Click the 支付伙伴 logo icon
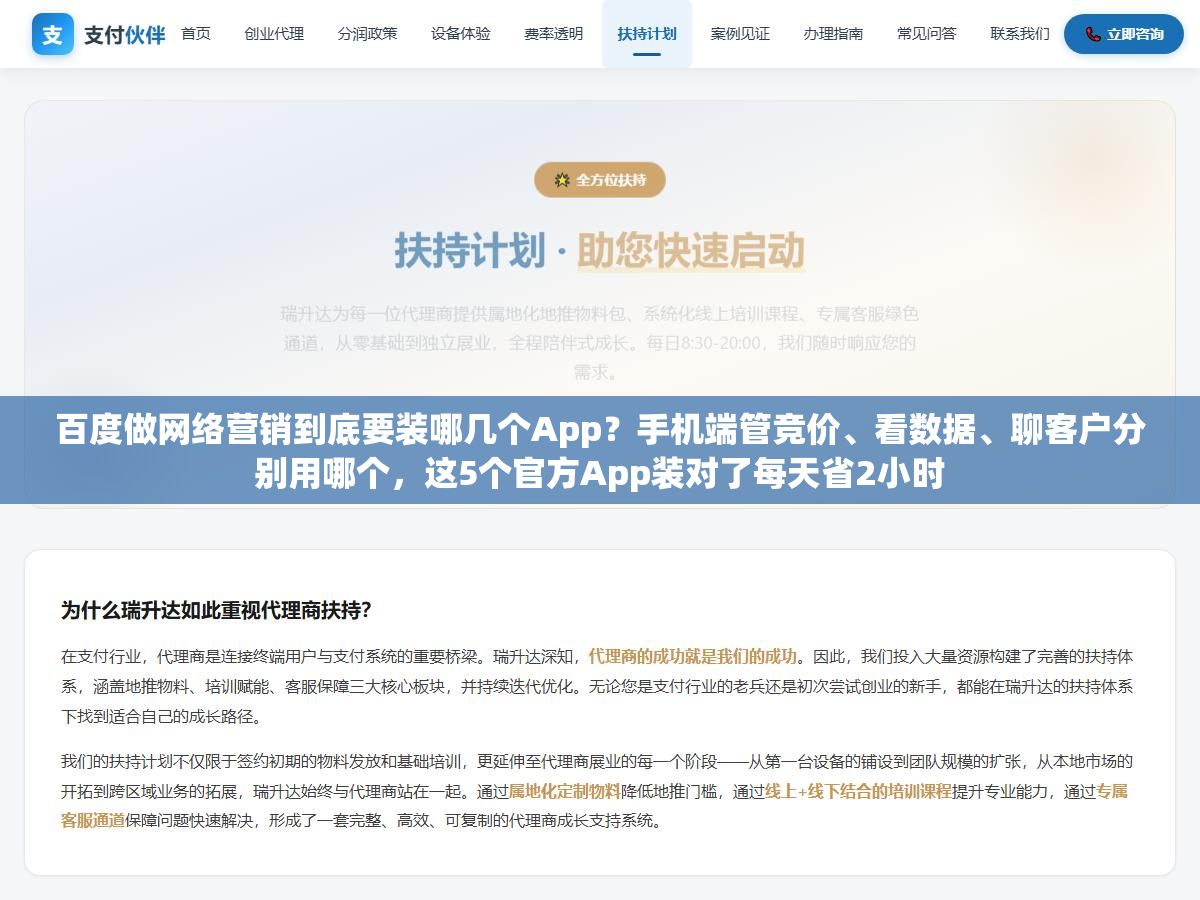Viewport: 1200px width, 900px height. pos(53,34)
